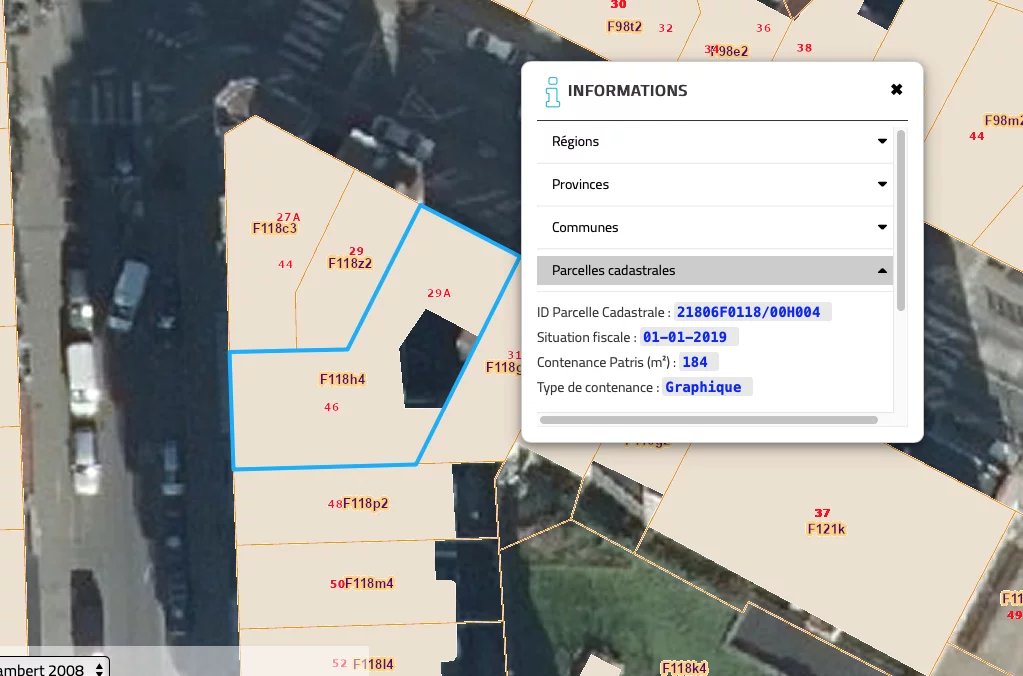Click the parcel ID value 21806F0118/00H004

pos(748,312)
